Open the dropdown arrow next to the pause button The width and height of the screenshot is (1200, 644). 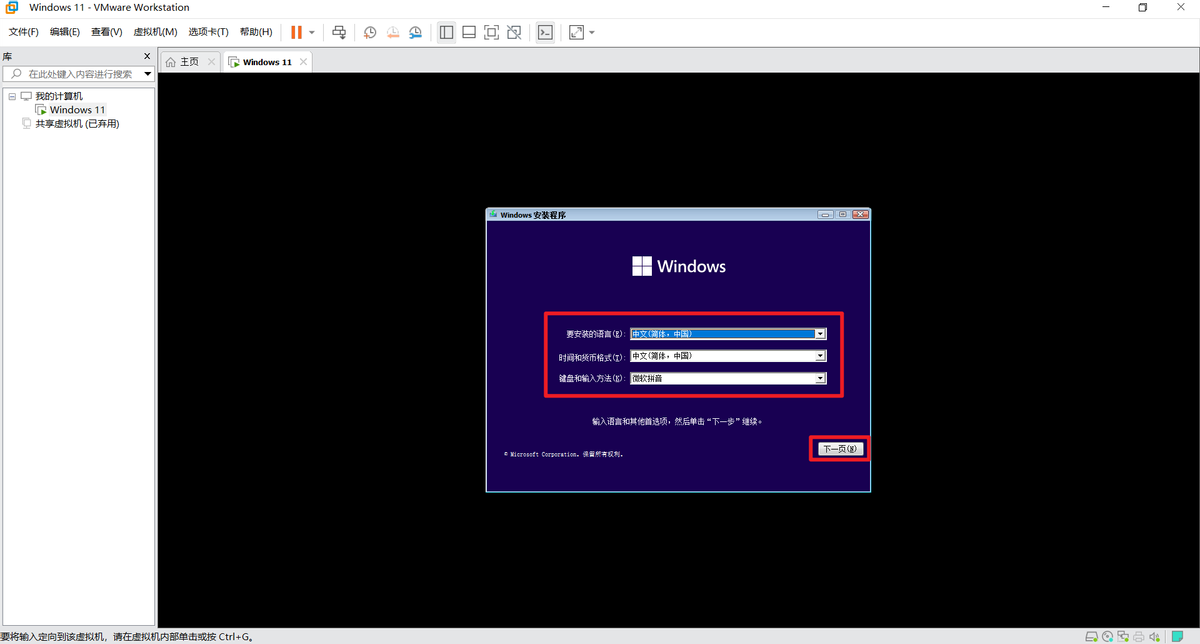[x=311, y=32]
